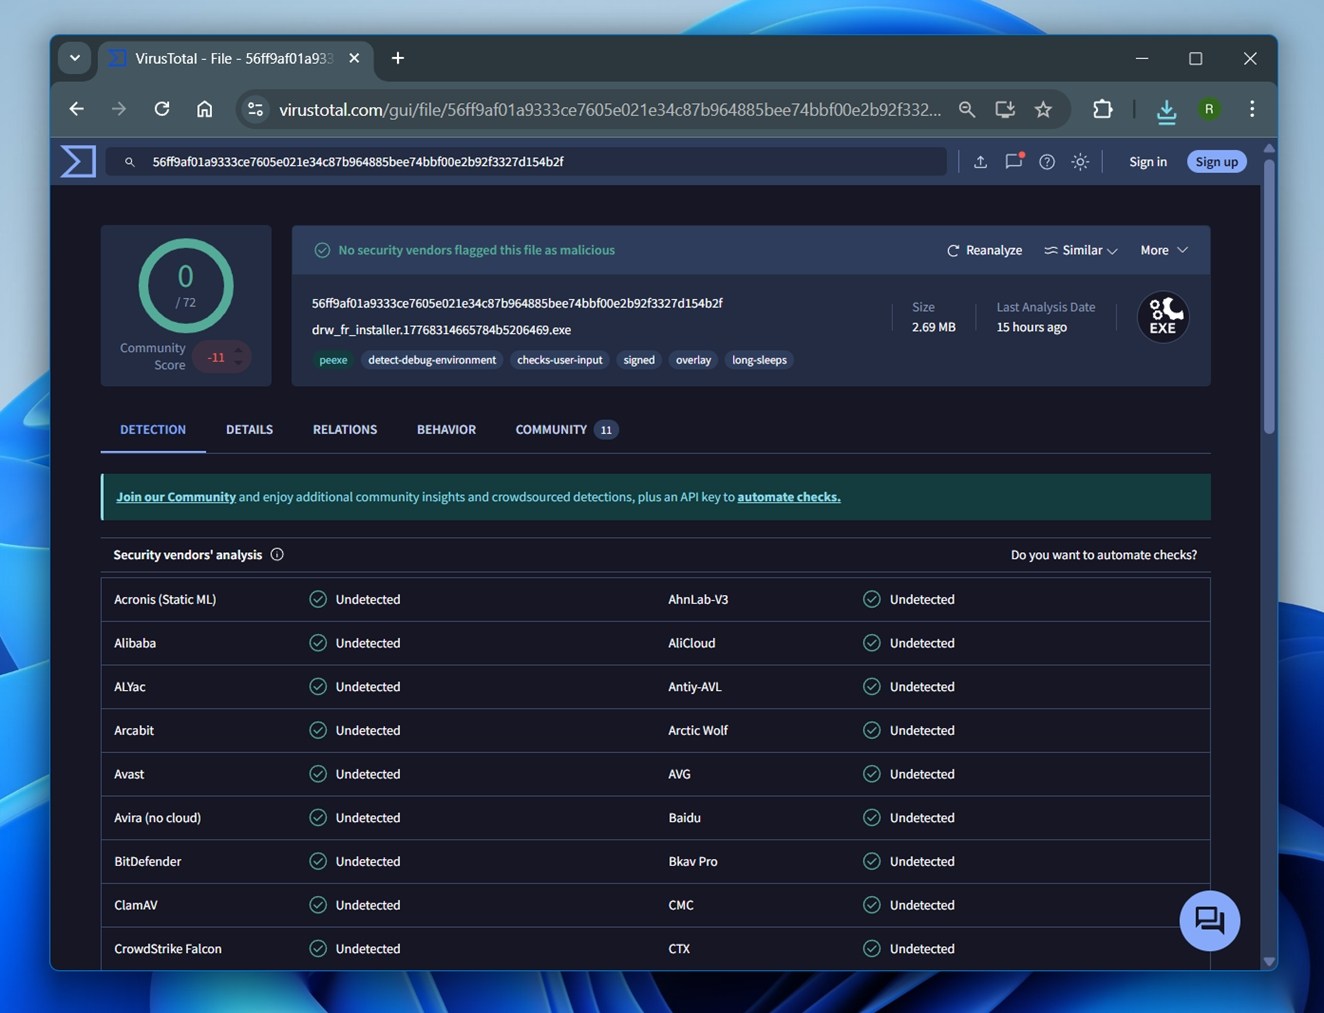Open the extensions puzzle icon
Viewport: 1324px width, 1013px height.
(x=1102, y=109)
